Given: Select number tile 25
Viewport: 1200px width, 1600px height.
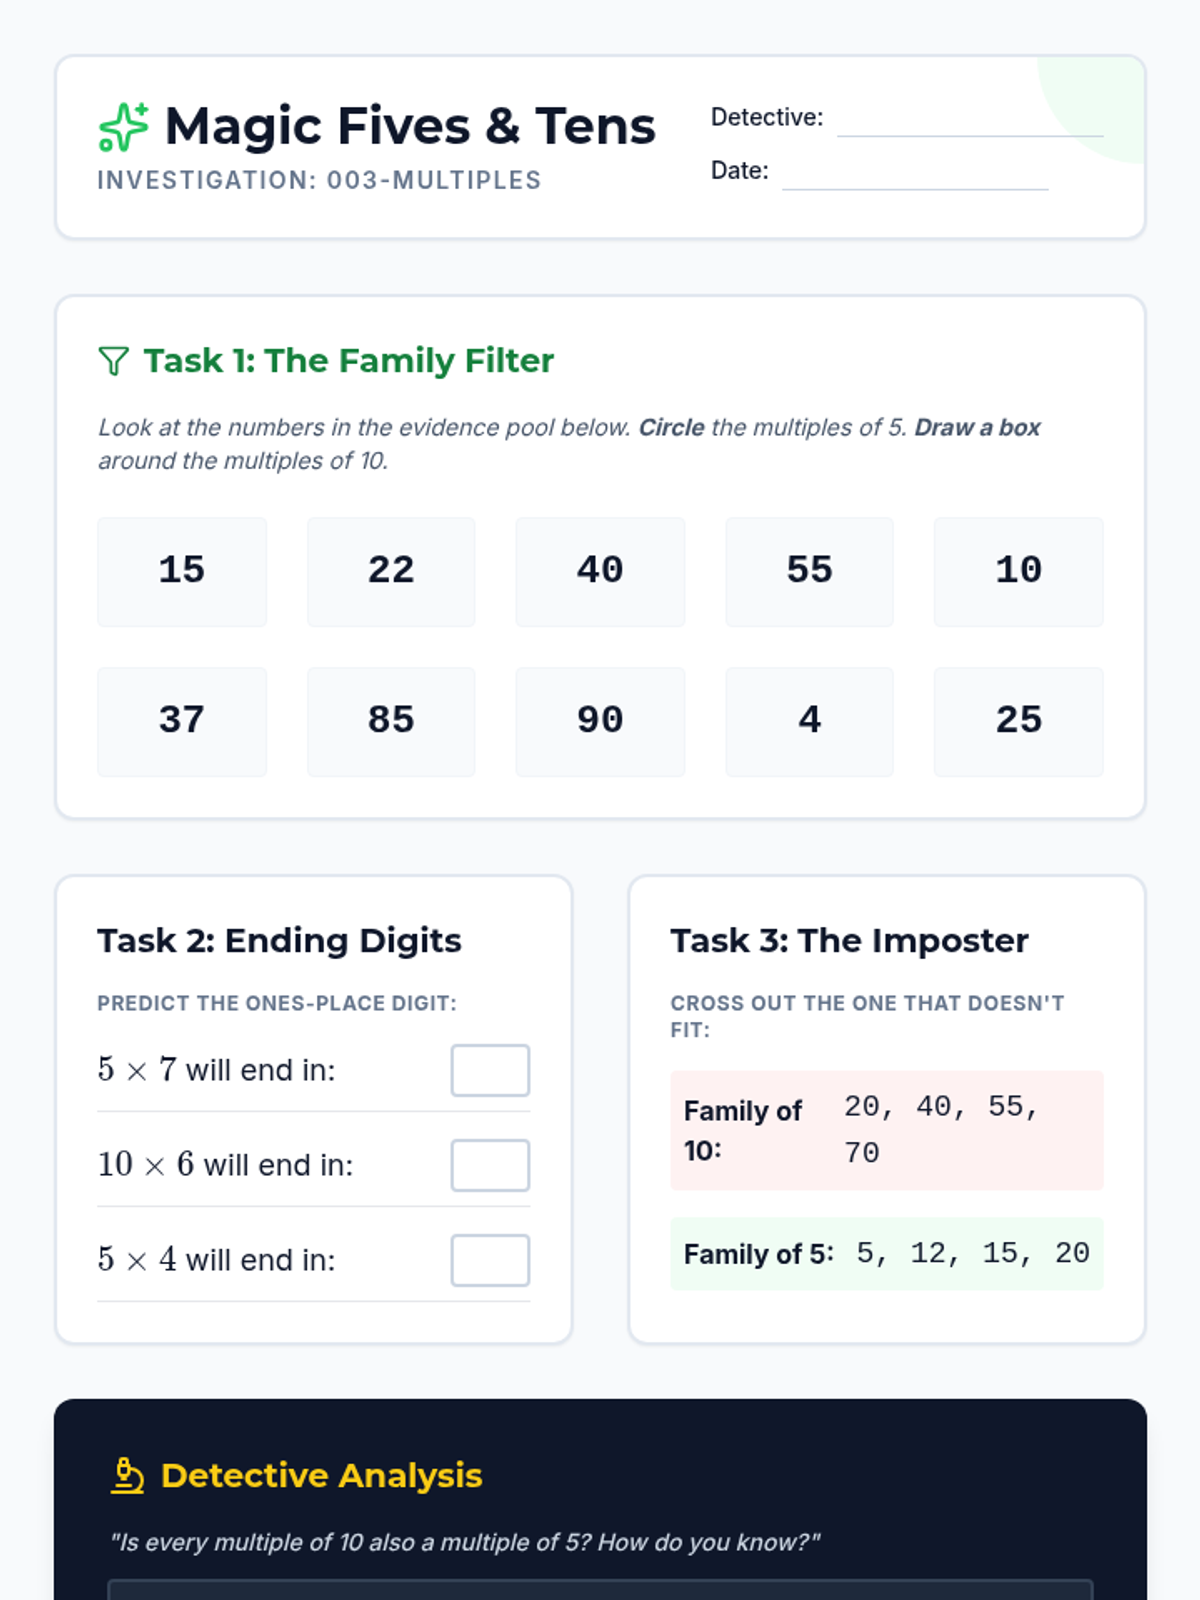Looking at the screenshot, I should (1018, 721).
